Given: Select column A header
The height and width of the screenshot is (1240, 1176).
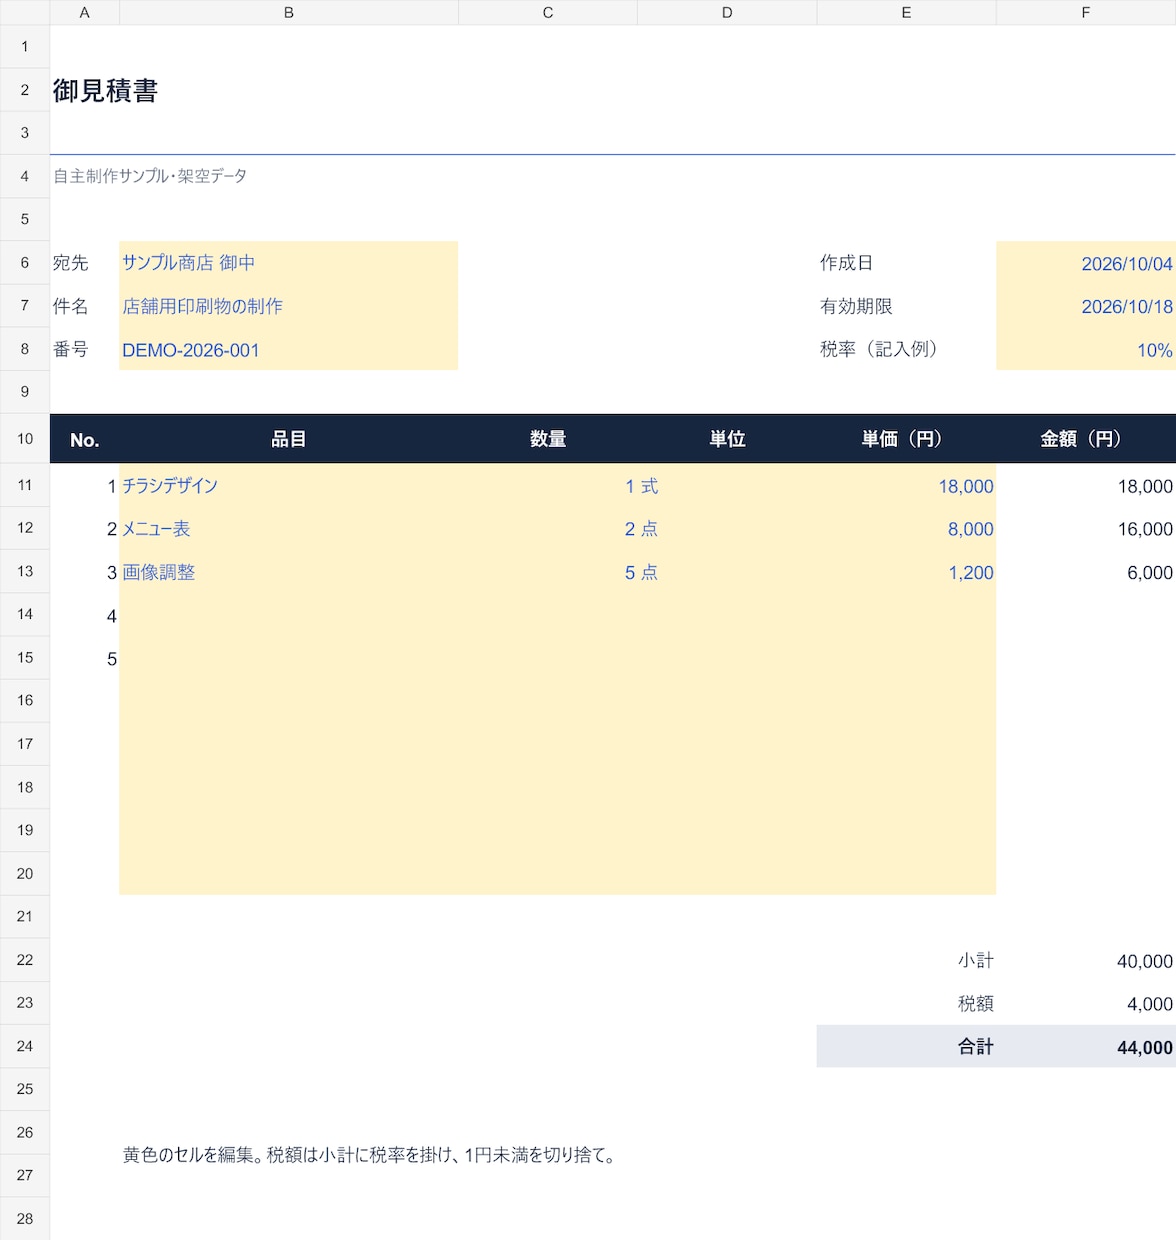Looking at the screenshot, I should (x=84, y=12).
